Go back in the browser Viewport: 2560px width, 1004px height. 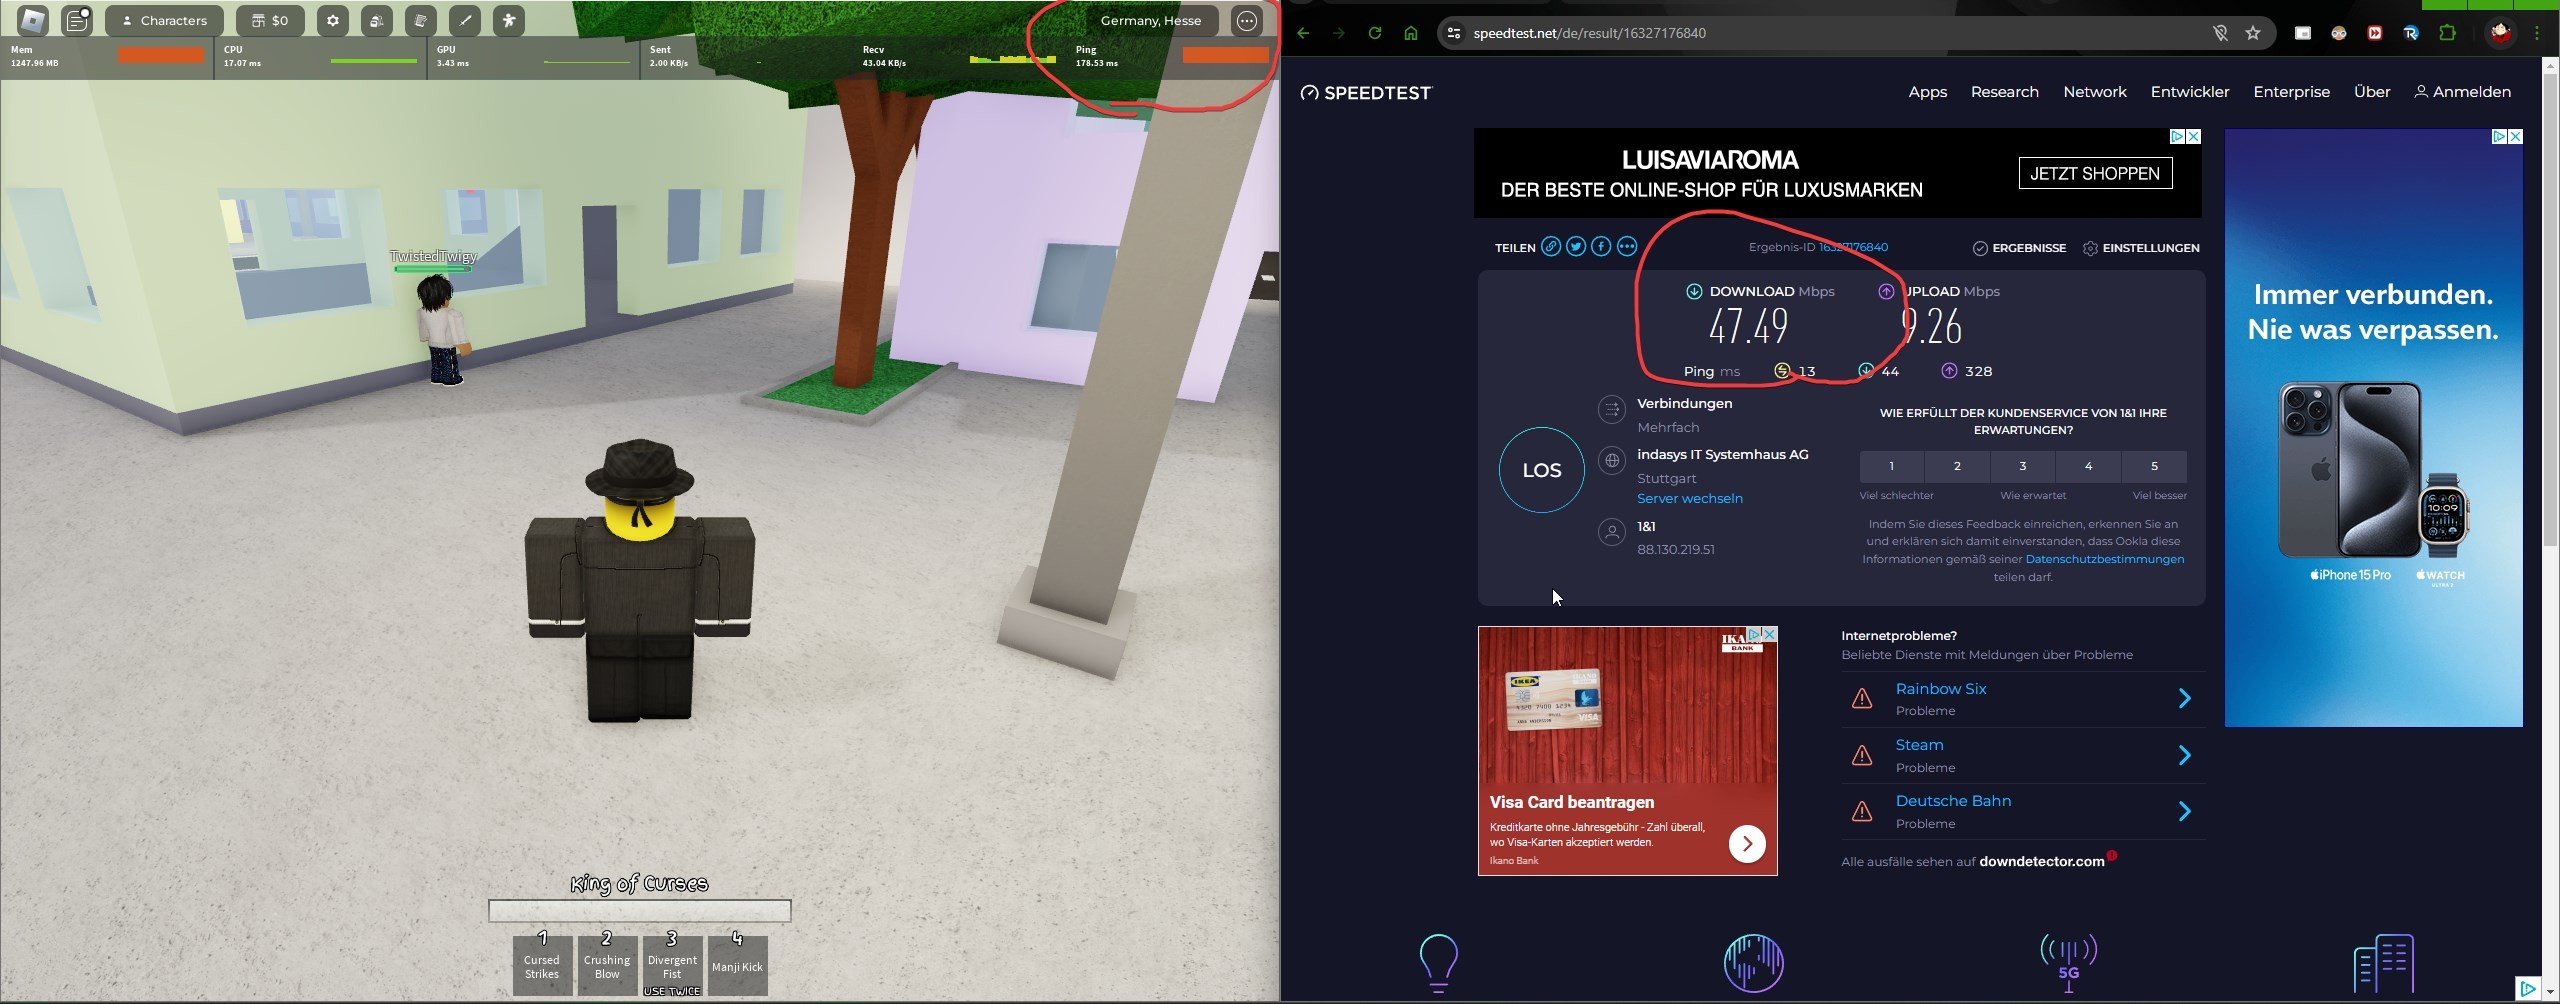[x=1303, y=33]
